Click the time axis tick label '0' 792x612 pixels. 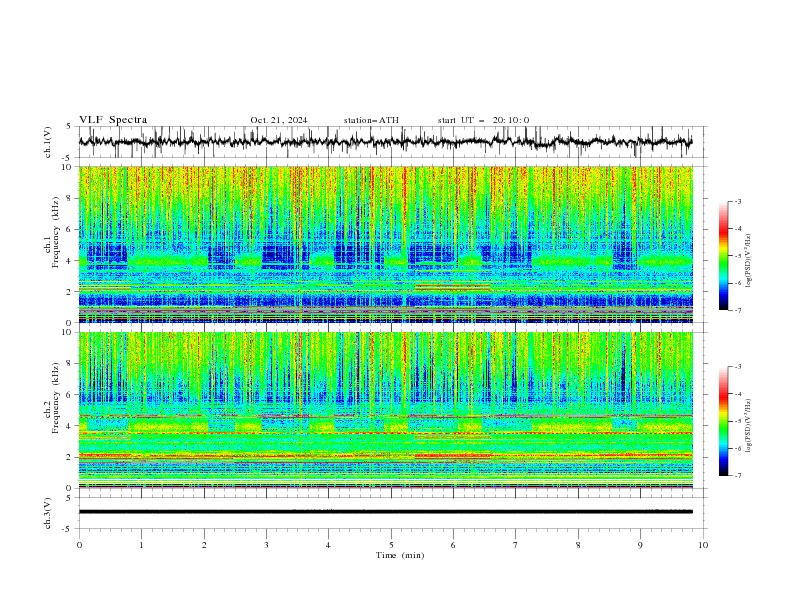point(79,545)
